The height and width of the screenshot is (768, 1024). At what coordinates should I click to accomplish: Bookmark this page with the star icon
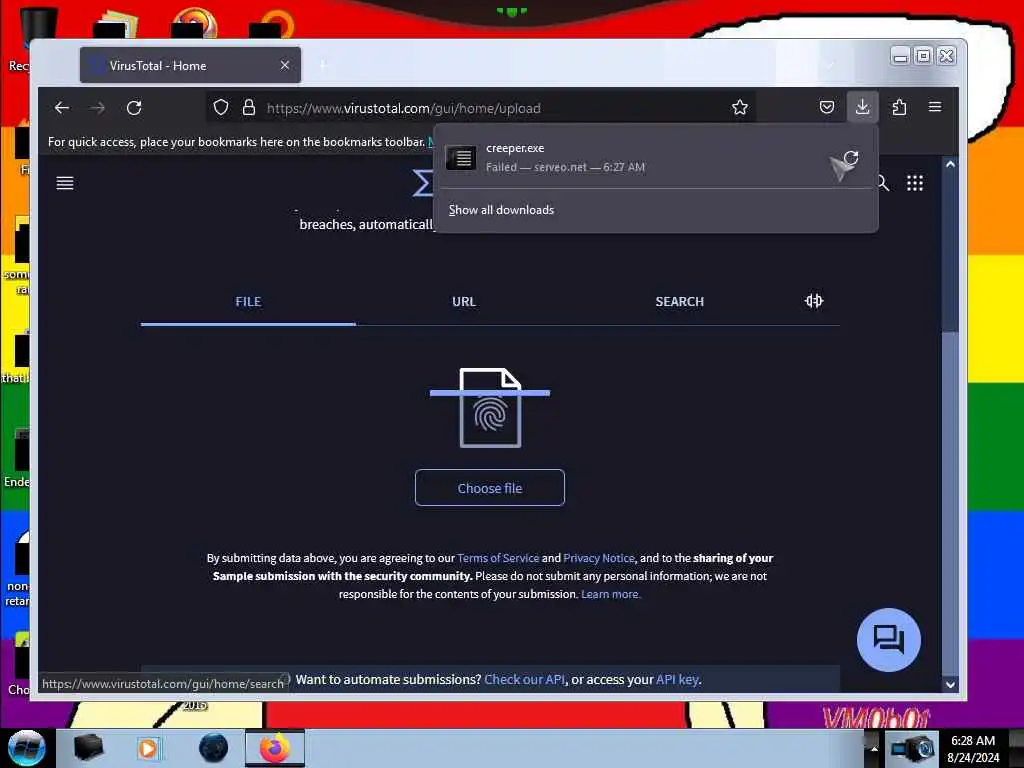pos(739,107)
